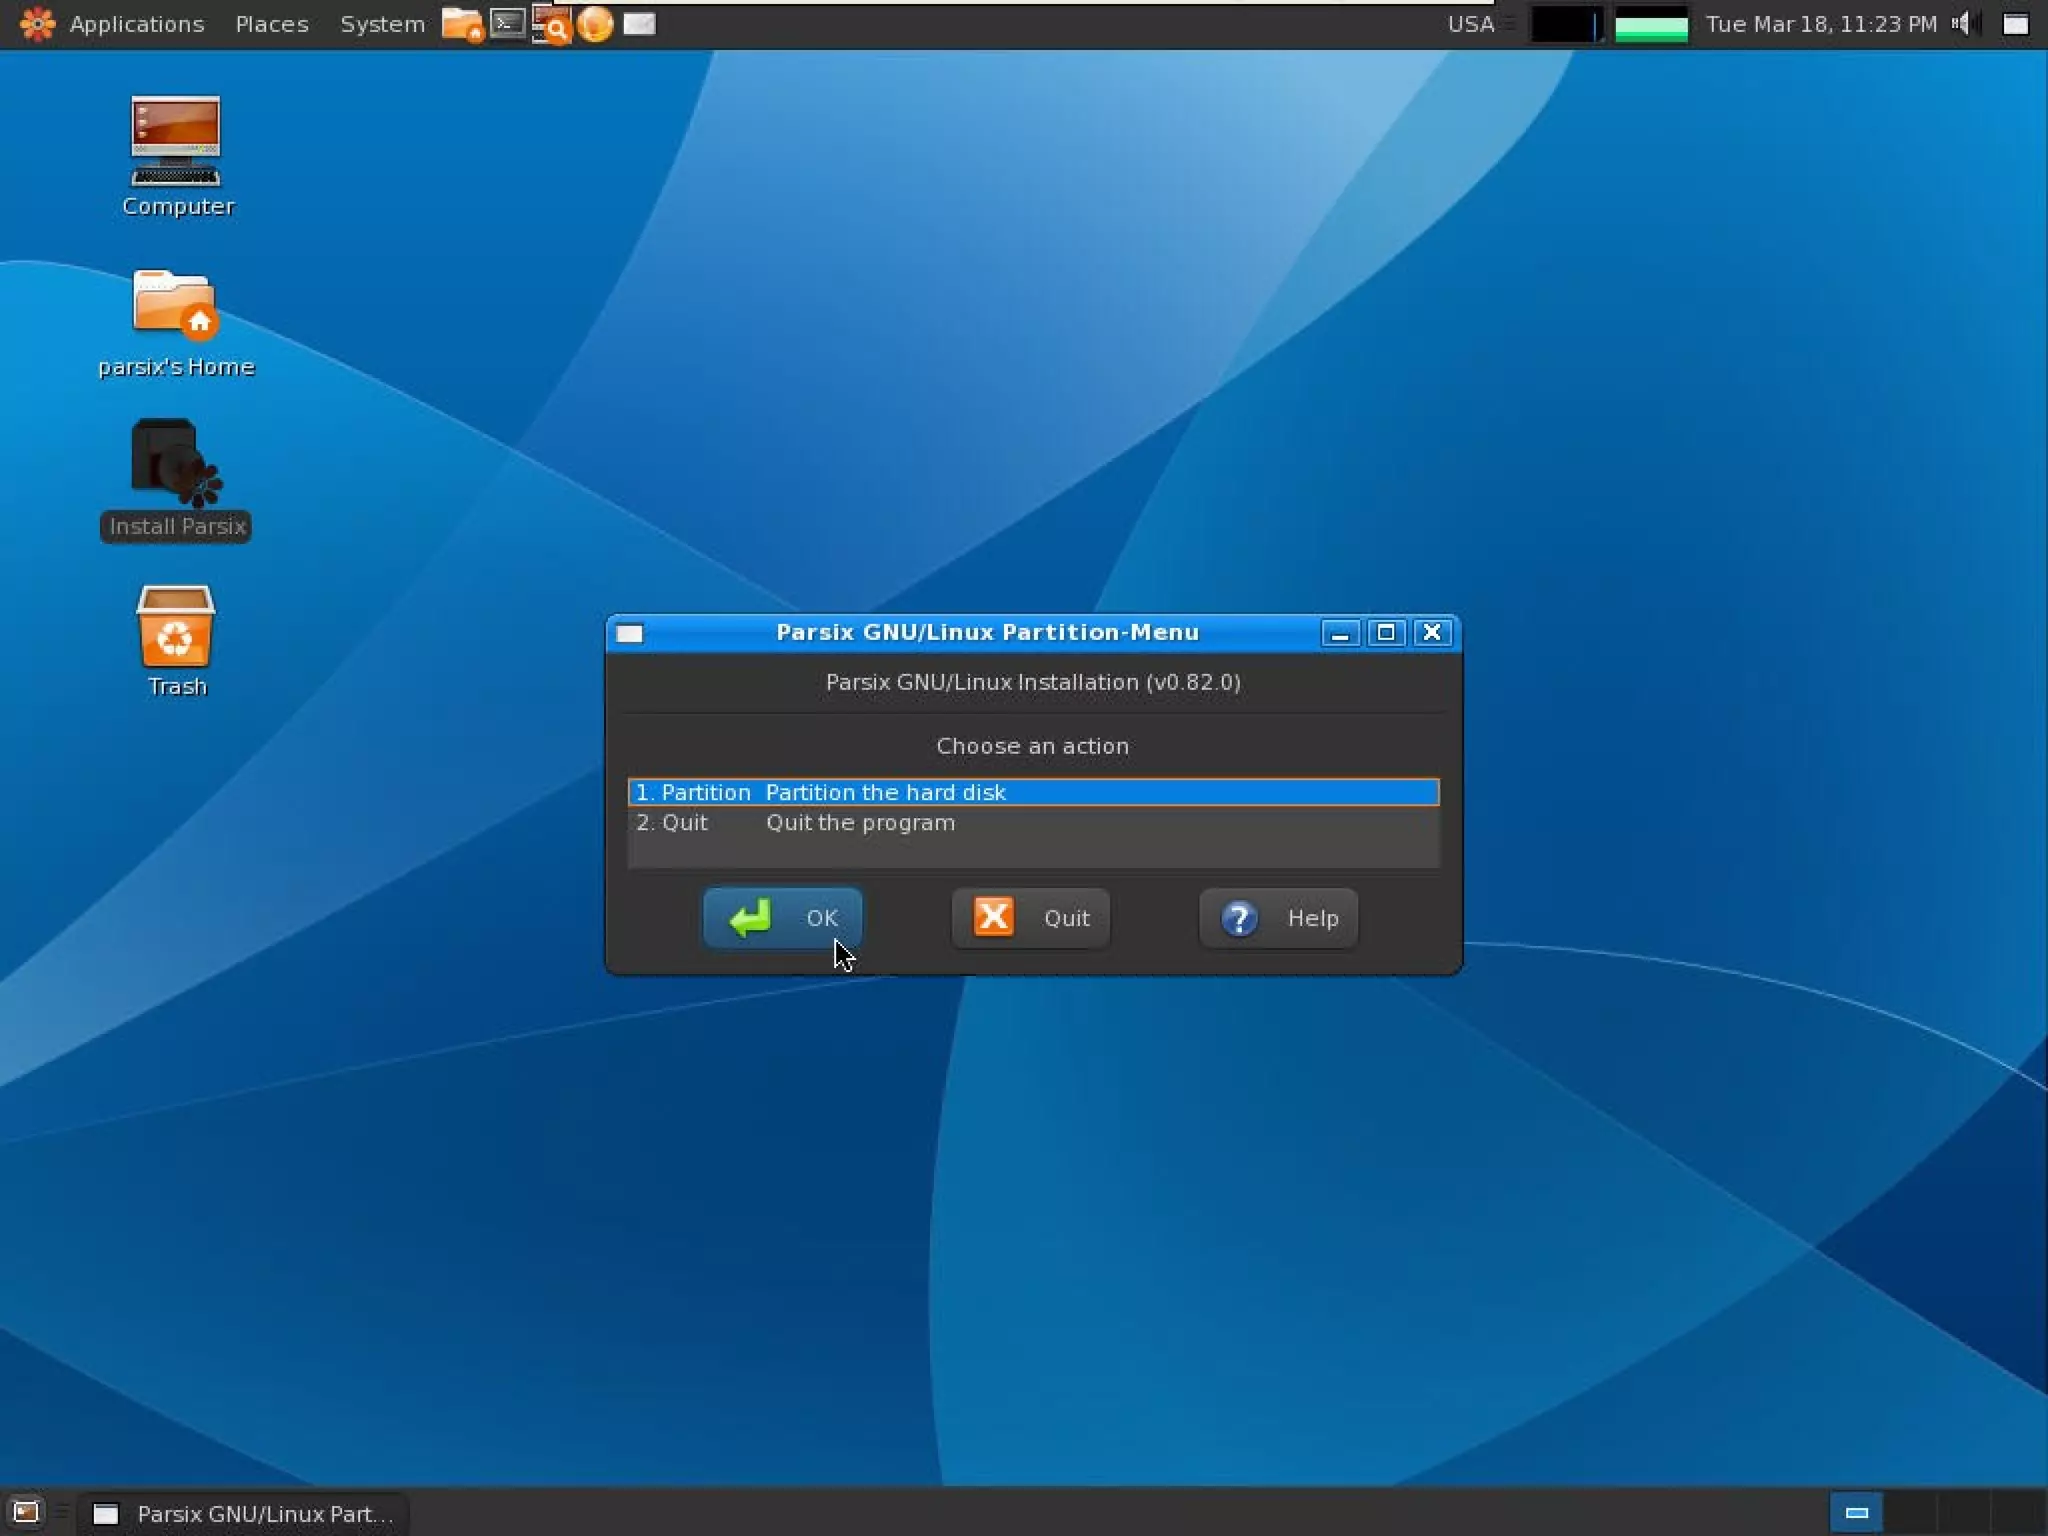2048x1536 pixels.
Task: Open the Applications menu
Action: 136,24
